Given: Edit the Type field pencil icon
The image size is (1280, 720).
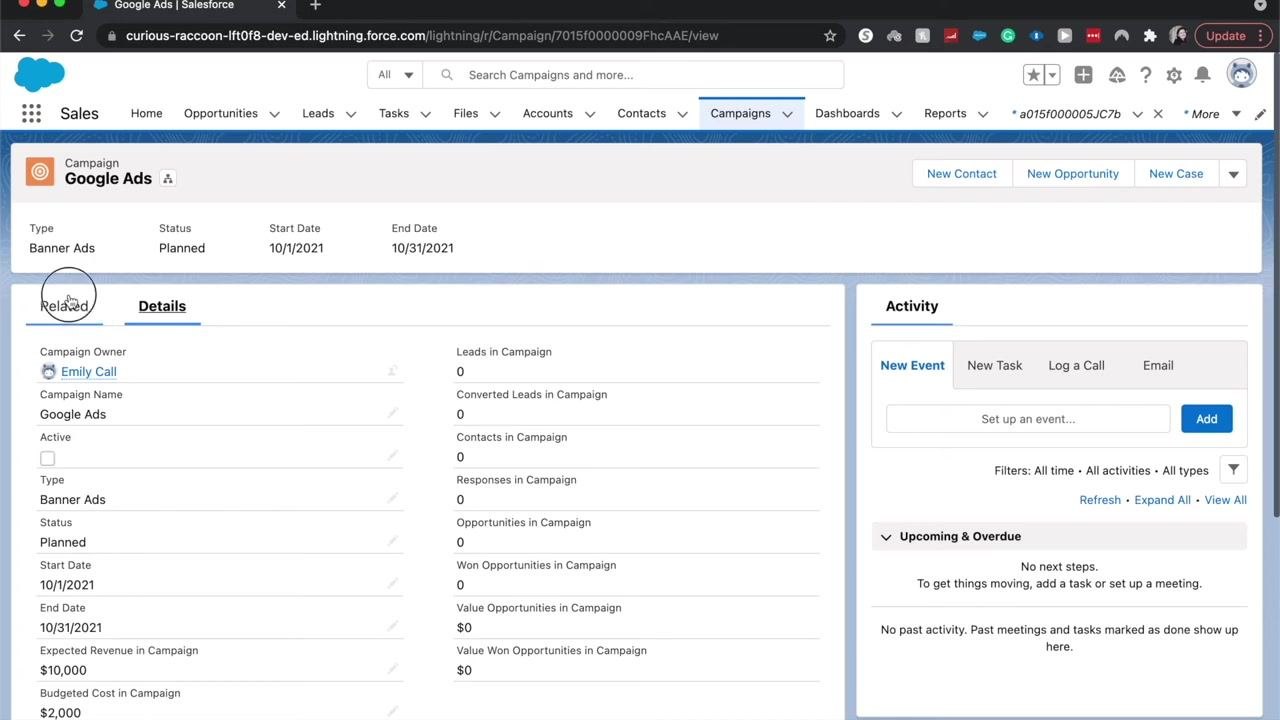Looking at the screenshot, I should pyautogui.click(x=393, y=498).
